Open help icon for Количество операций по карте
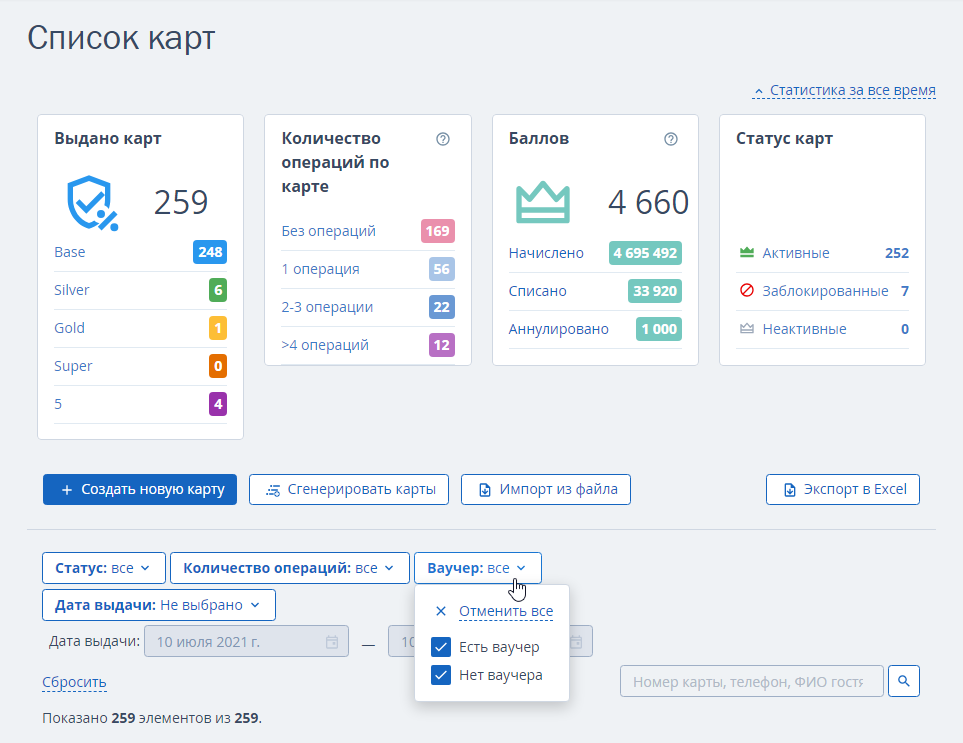This screenshot has height=743, width=963. click(x=443, y=139)
